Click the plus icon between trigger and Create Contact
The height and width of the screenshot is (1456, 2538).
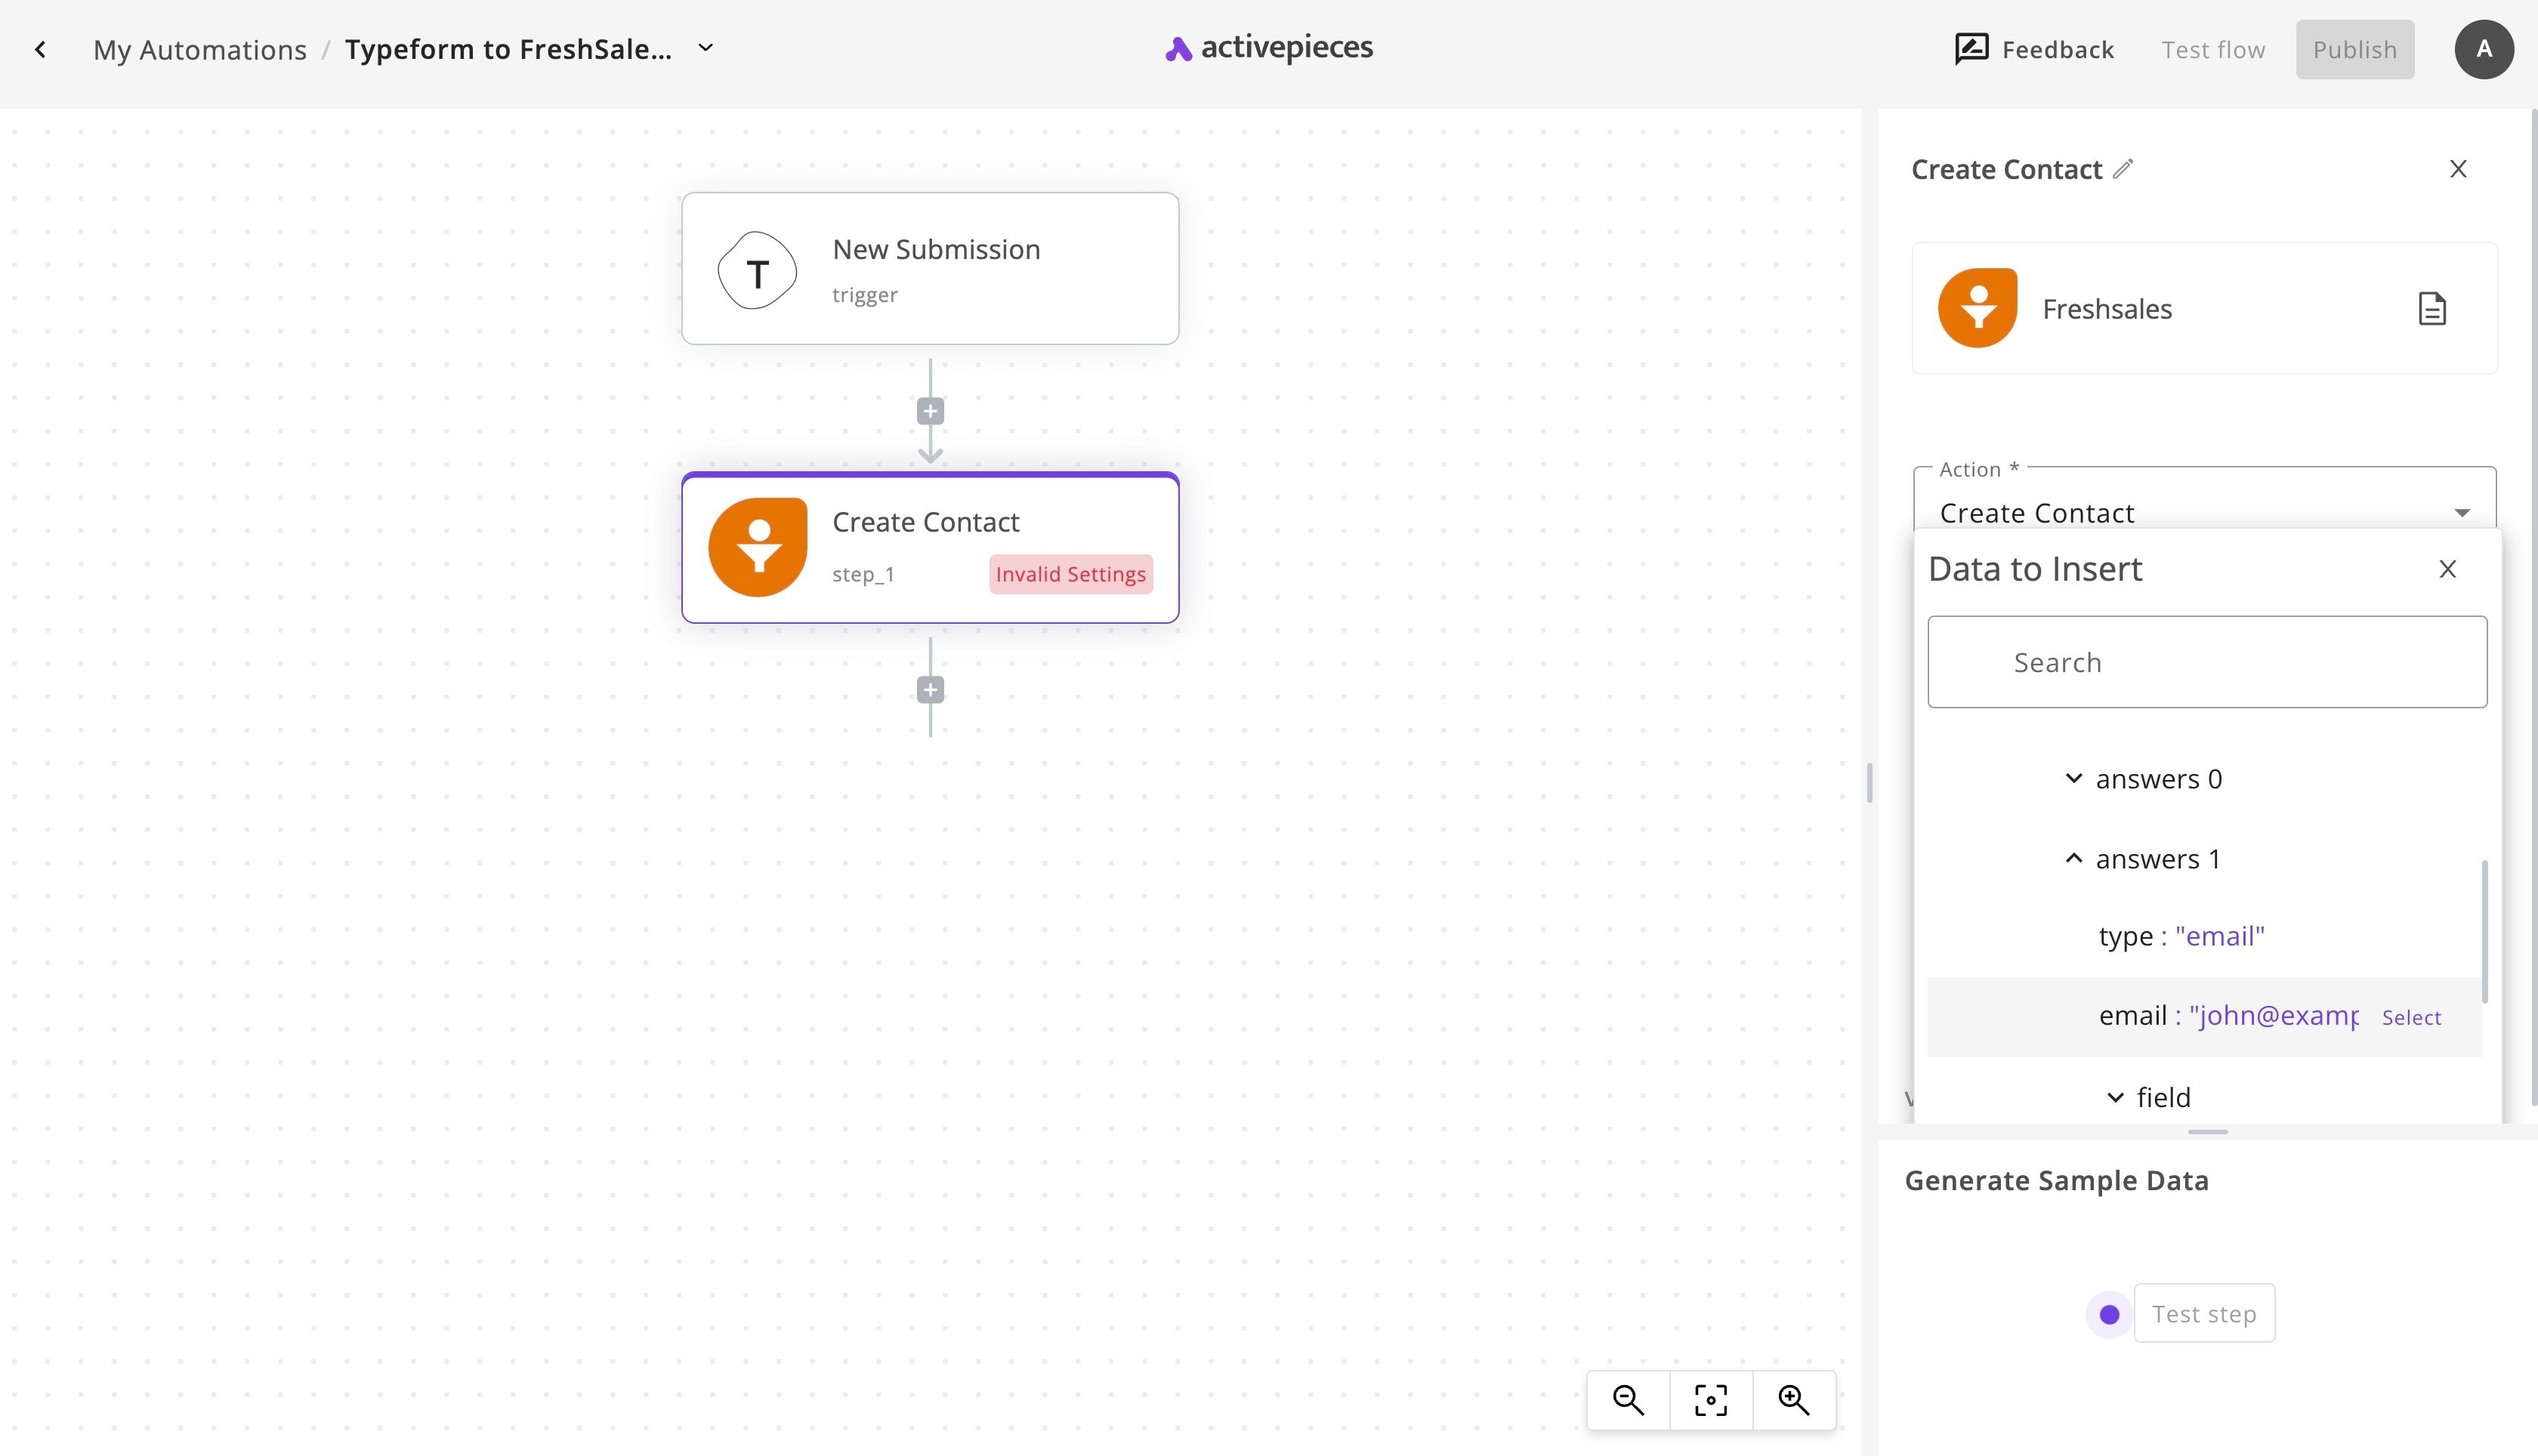[x=930, y=411]
